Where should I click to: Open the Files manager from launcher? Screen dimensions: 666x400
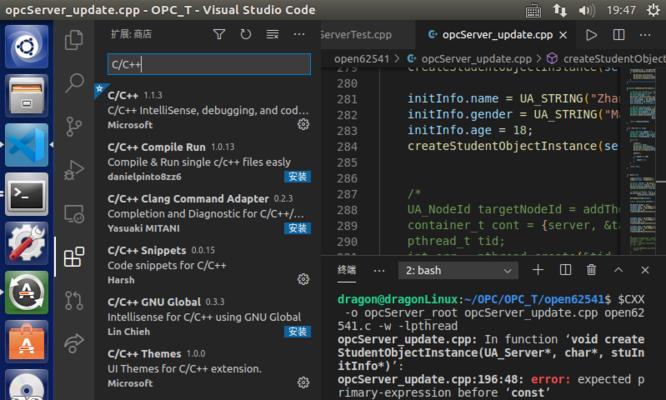pyautogui.click(x=27, y=96)
